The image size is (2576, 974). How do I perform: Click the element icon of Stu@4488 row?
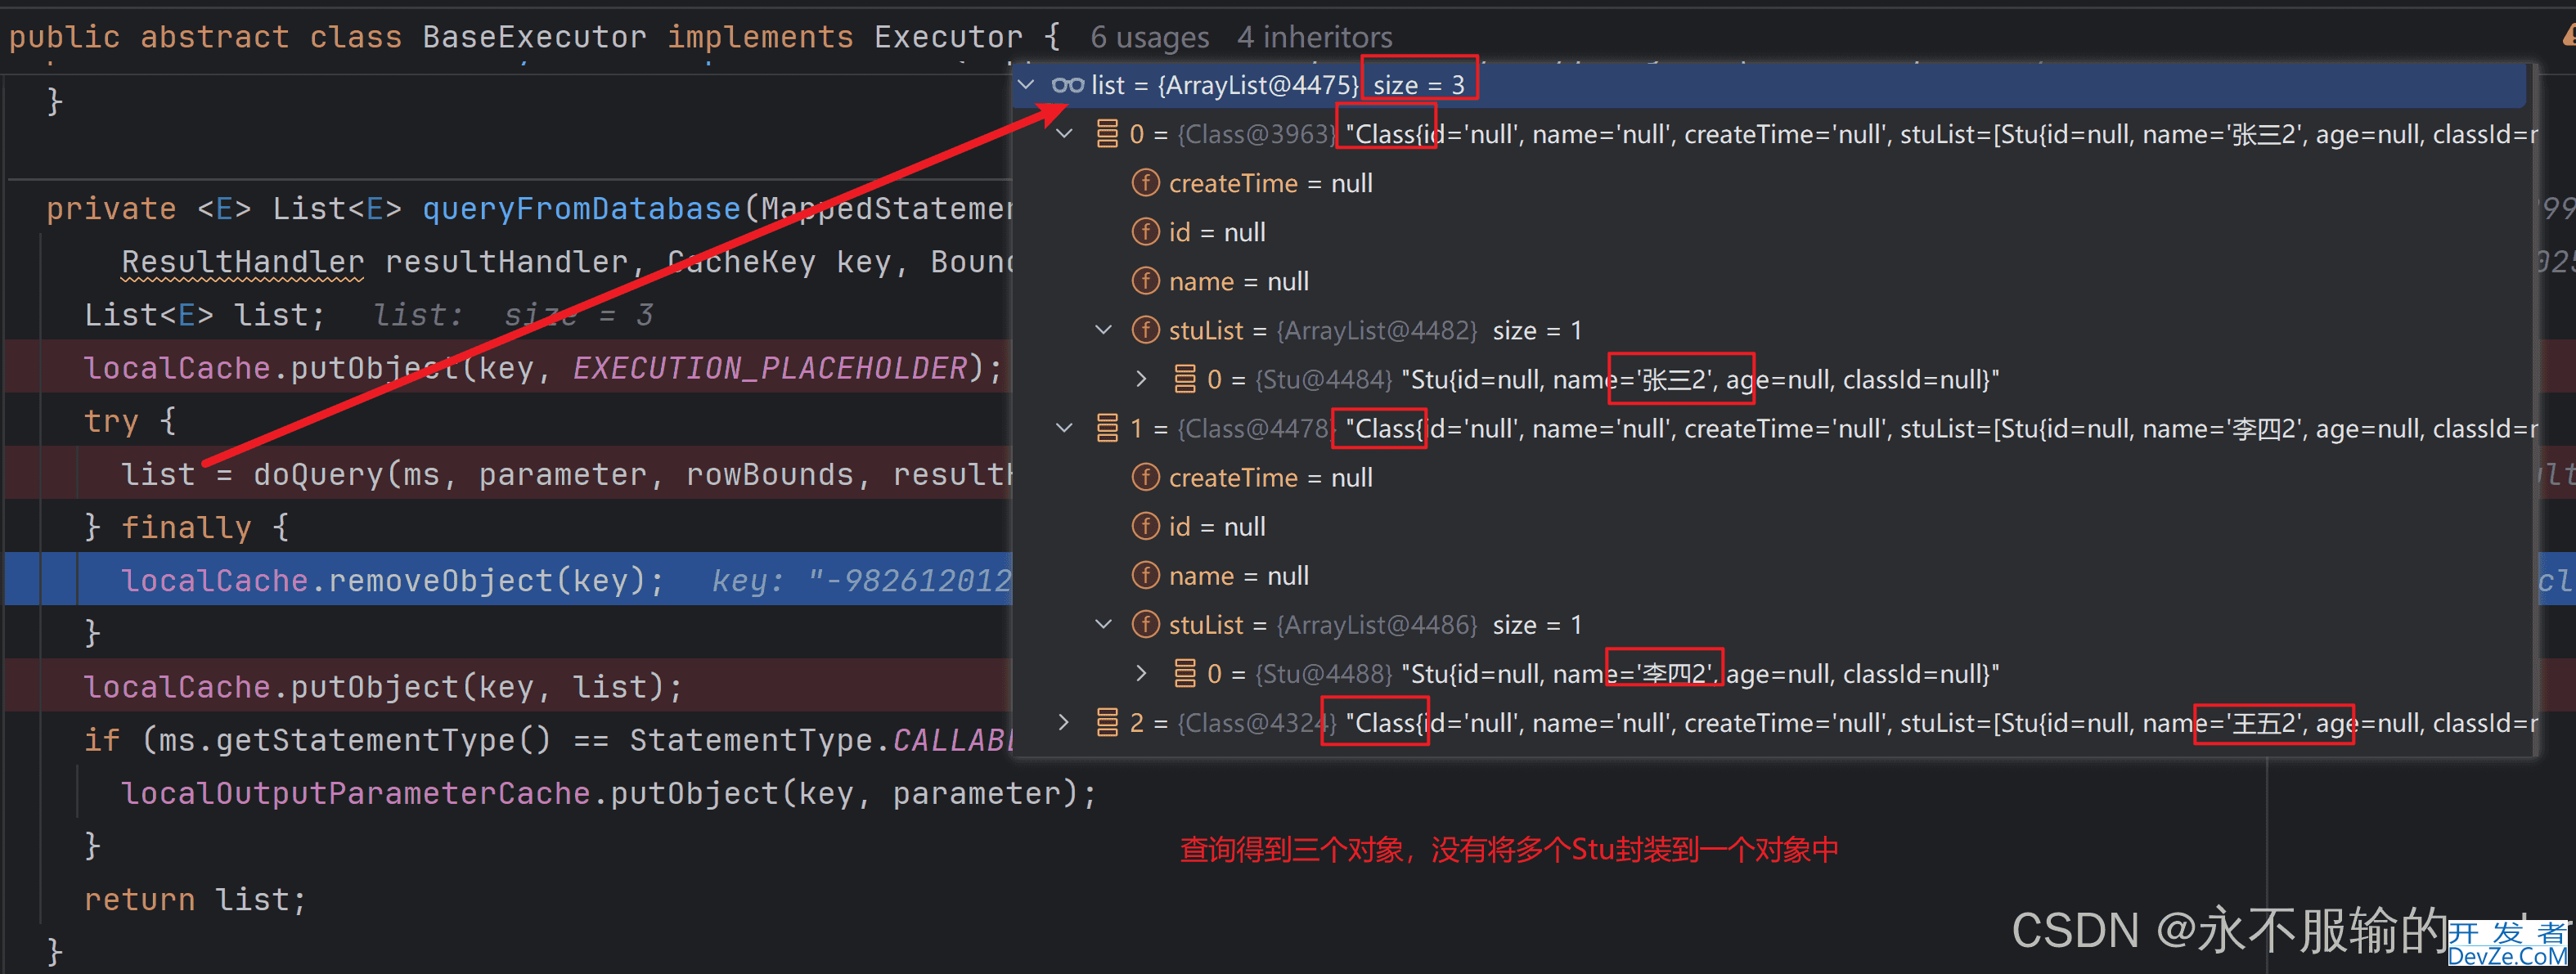pyautogui.click(x=1185, y=673)
